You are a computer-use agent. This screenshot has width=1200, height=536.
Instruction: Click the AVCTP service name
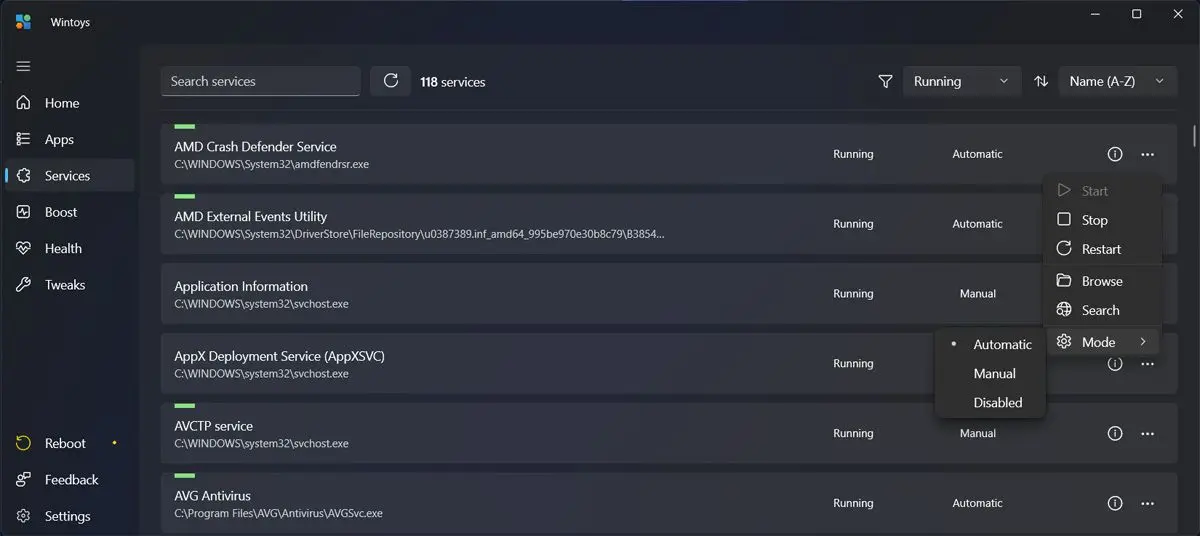pyautogui.click(x=213, y=426)
